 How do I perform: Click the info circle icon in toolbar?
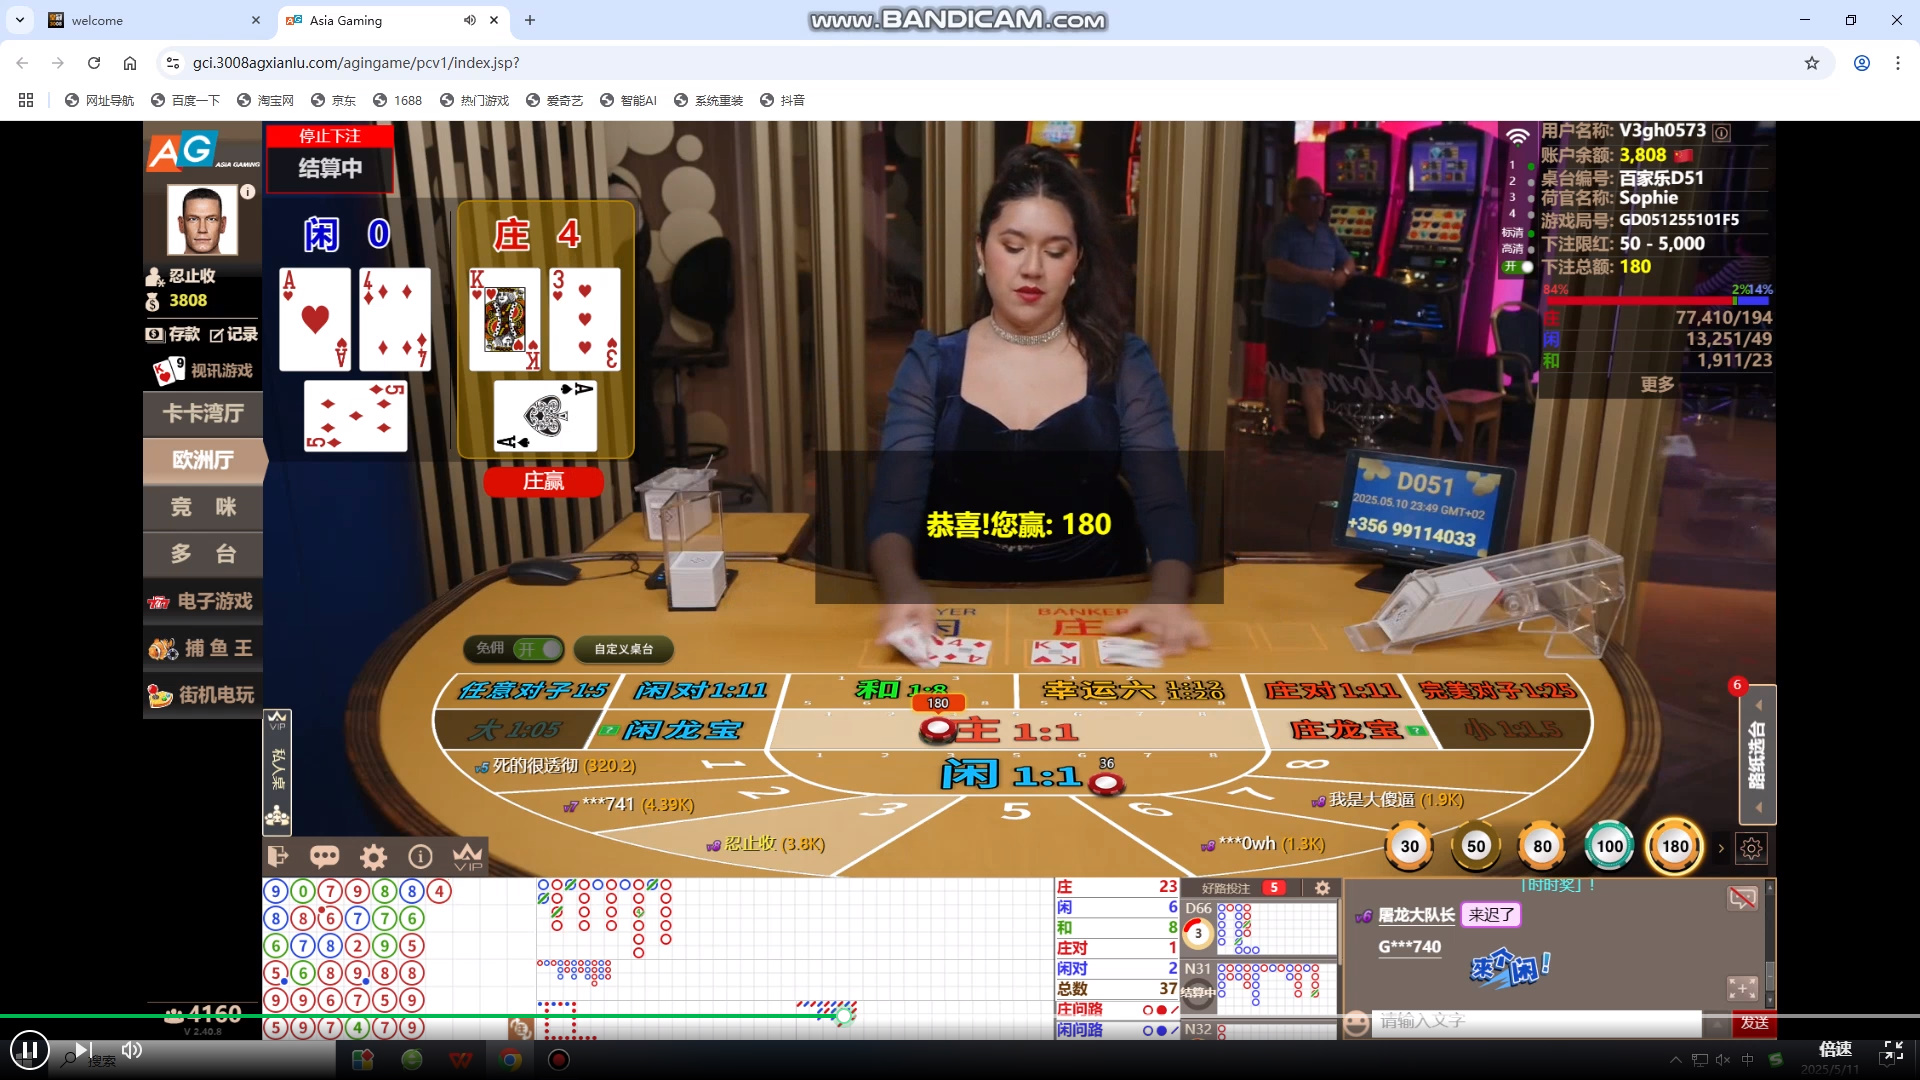click(421, 856)
